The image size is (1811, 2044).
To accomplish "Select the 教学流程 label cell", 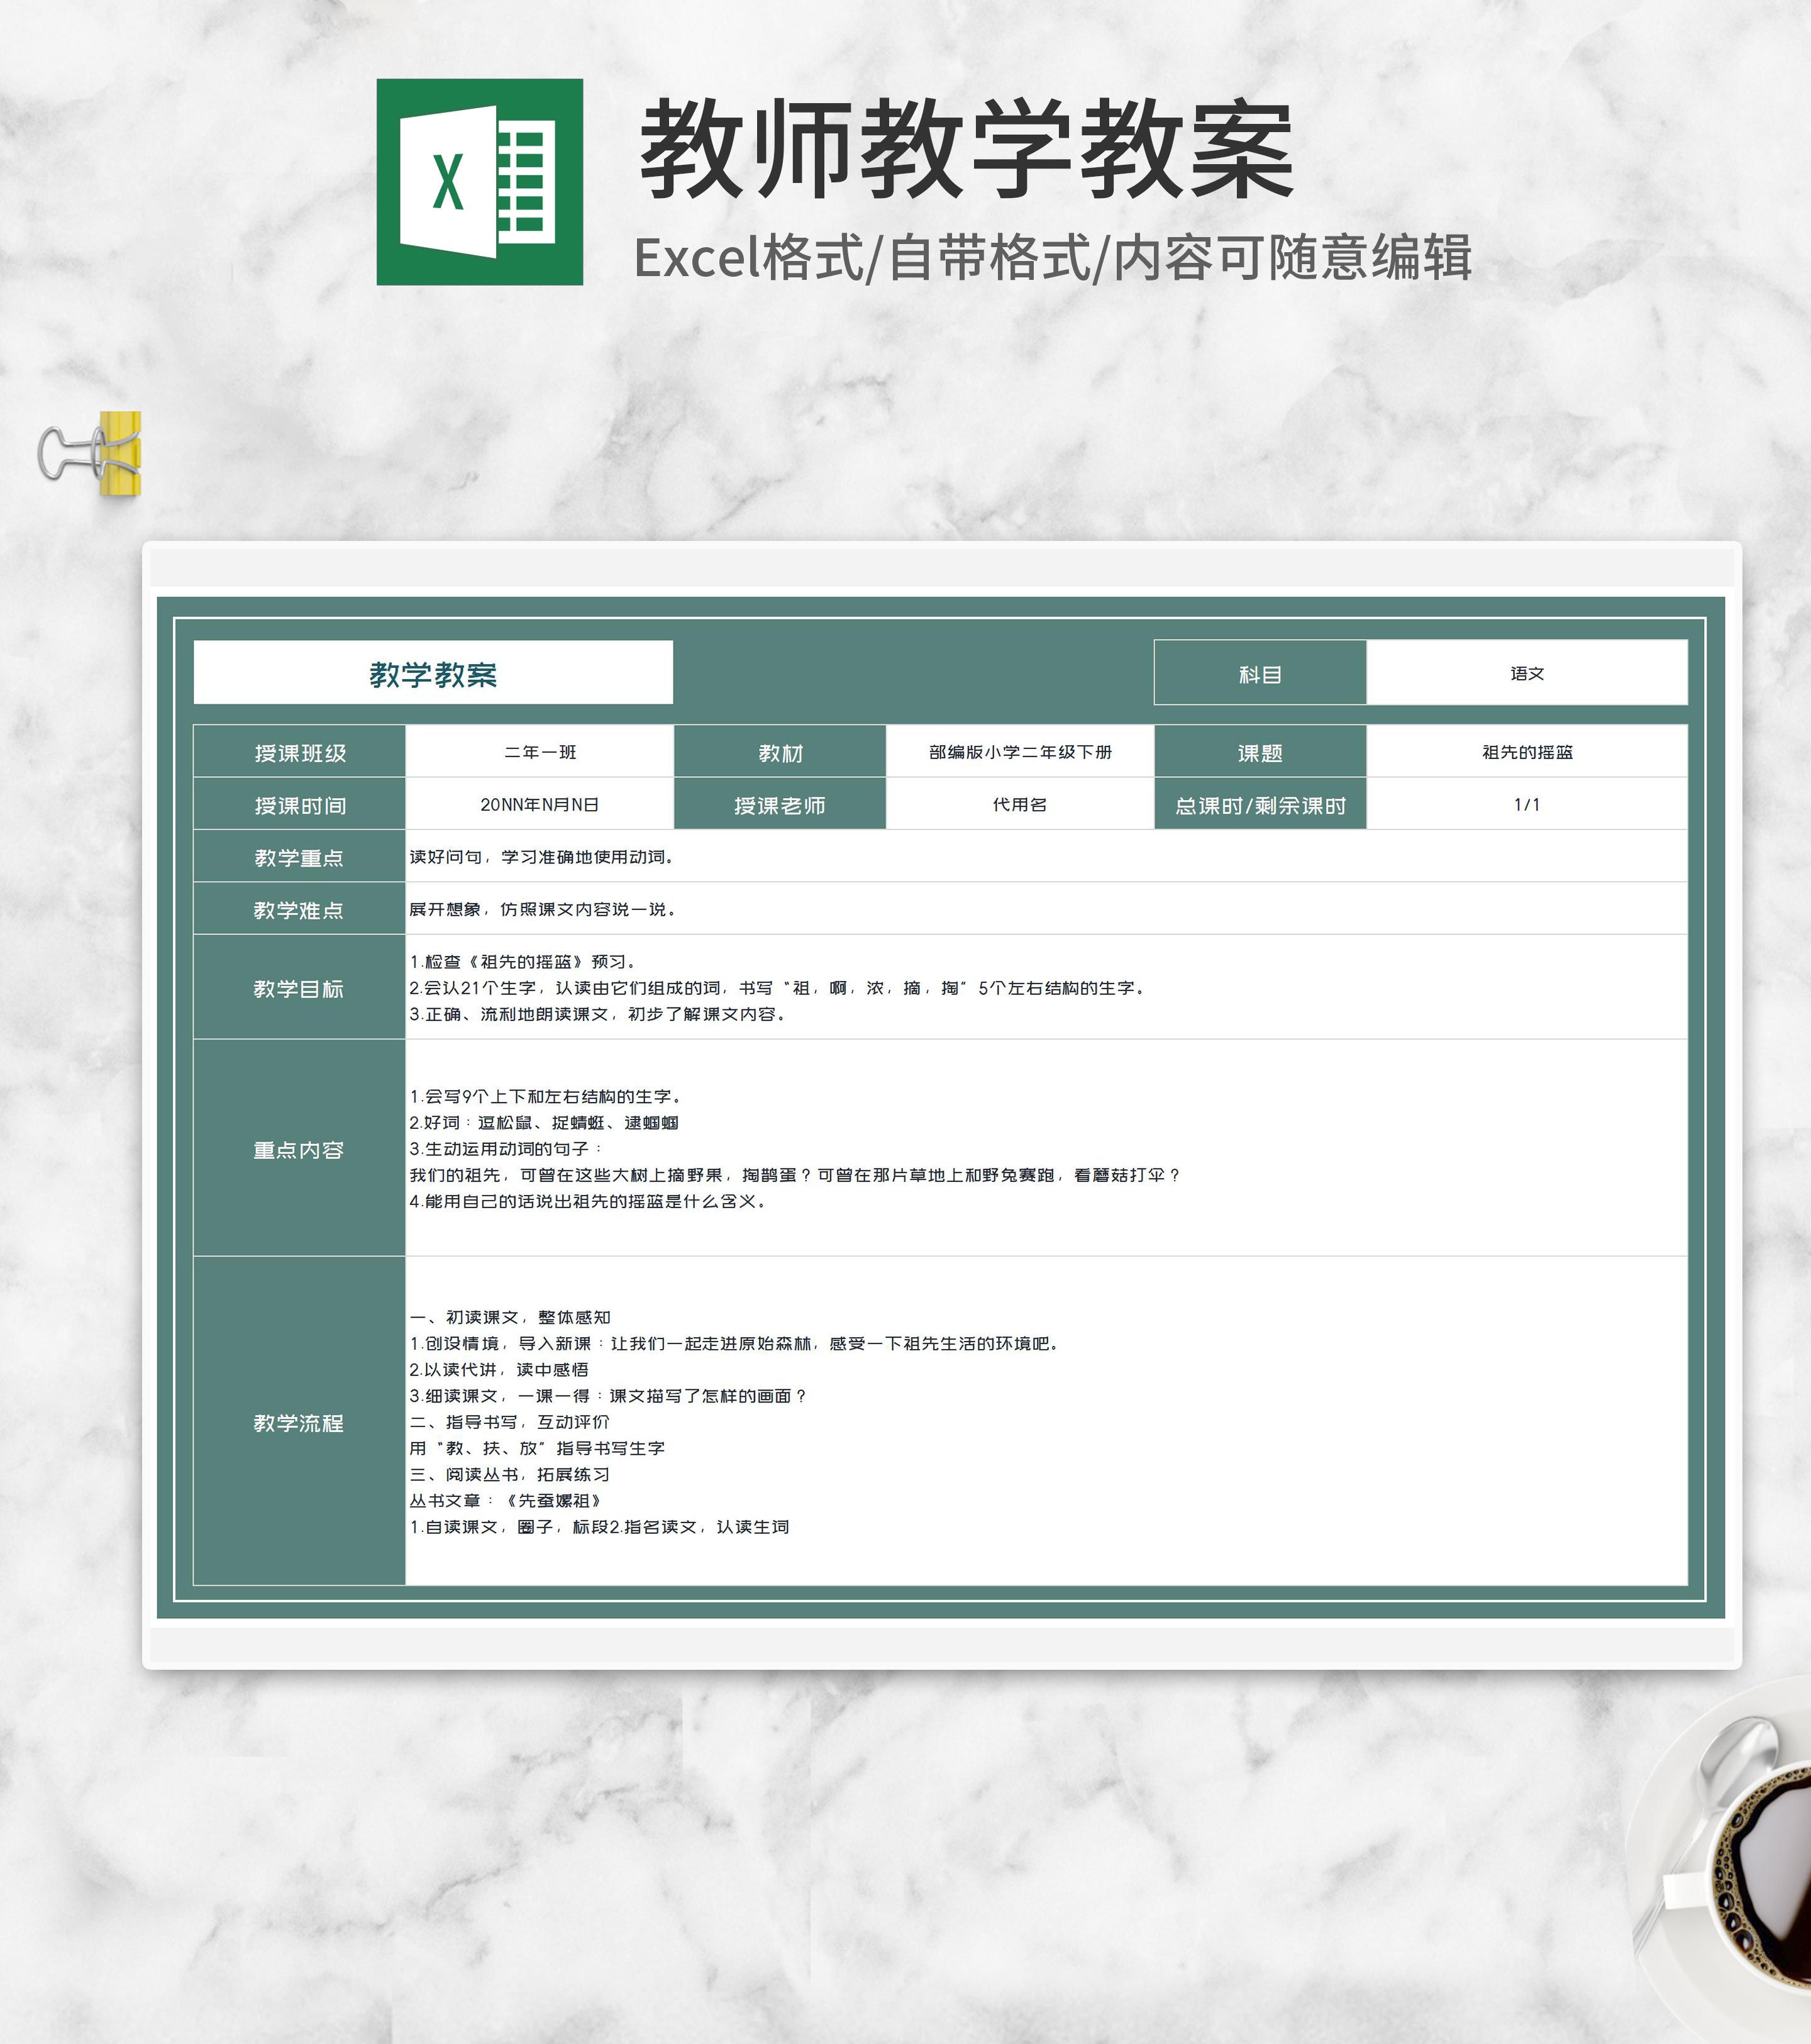I will click(299, 1422).
